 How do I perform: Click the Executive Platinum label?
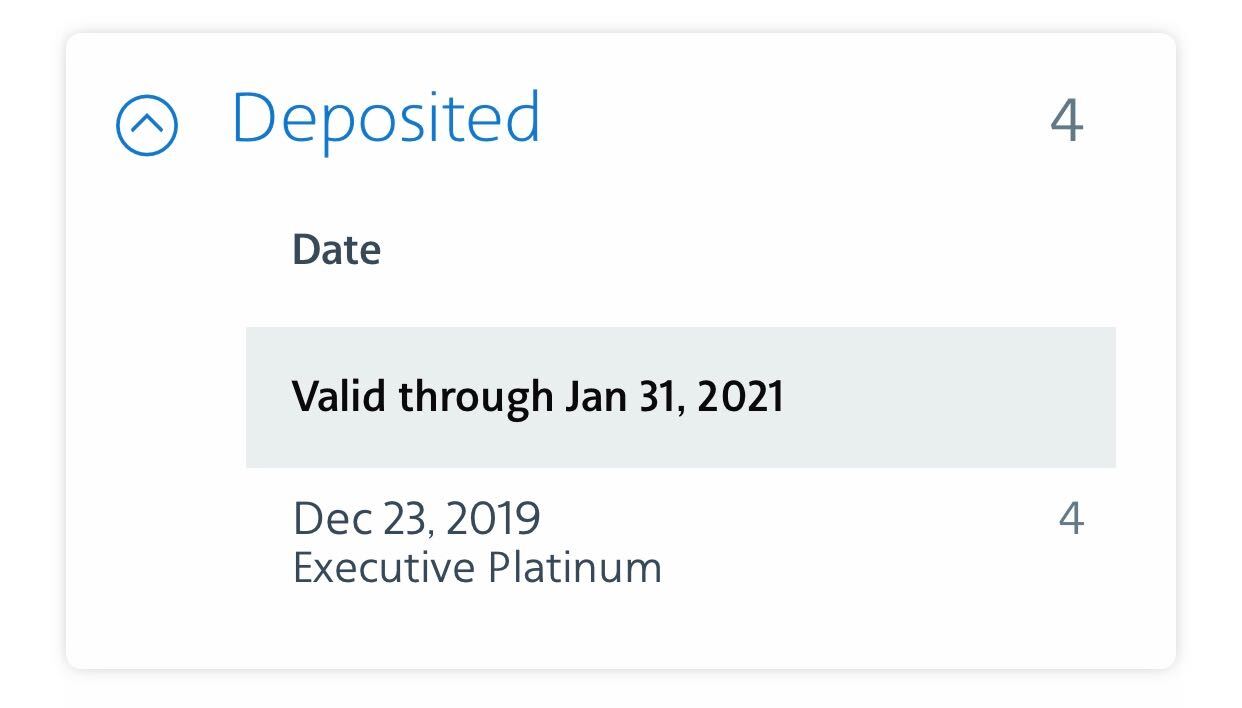point(477,568)
